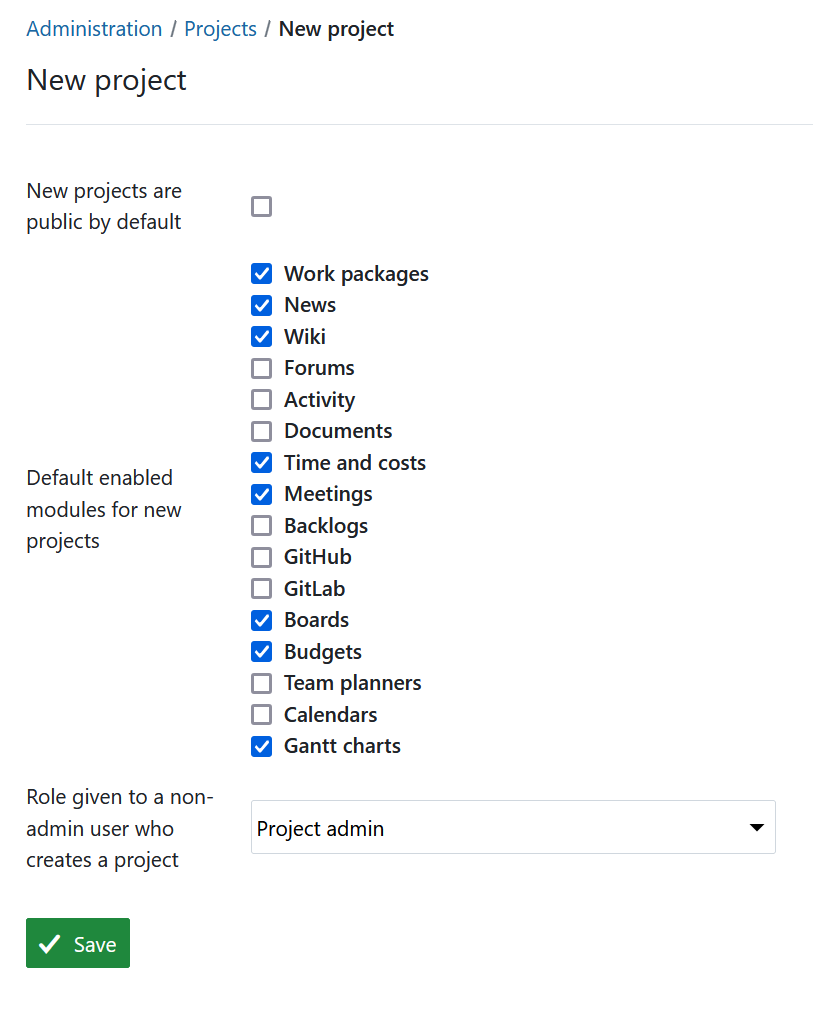Check the GitHub integration module

tap(261, 557)
